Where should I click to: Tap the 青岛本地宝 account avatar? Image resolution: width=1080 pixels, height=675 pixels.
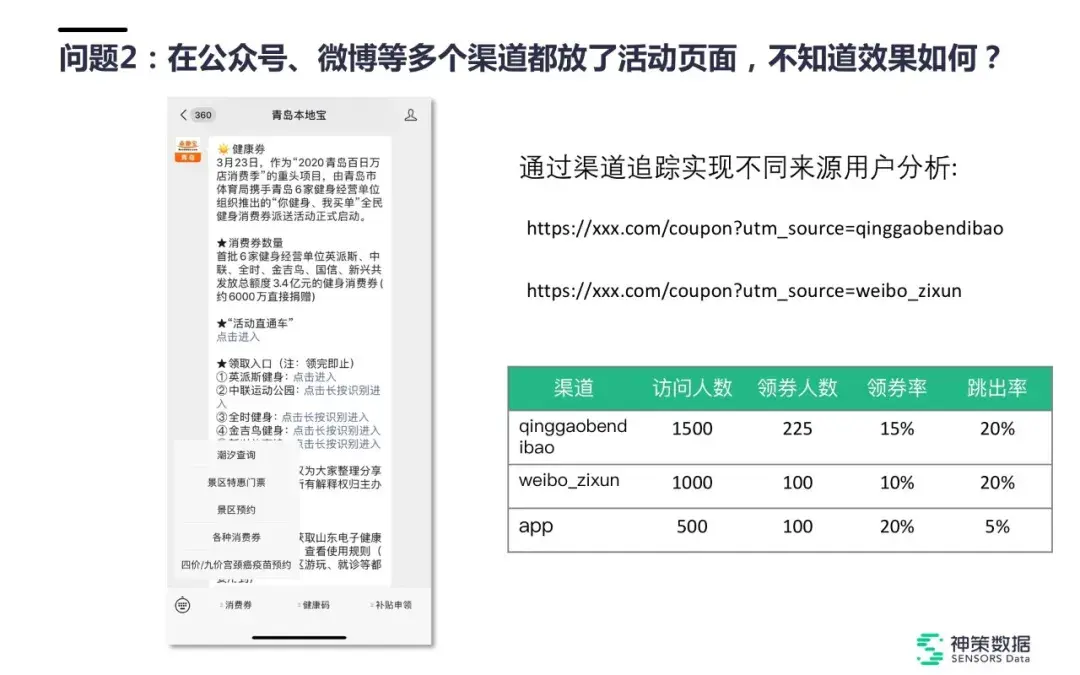[x=187, y=151]
